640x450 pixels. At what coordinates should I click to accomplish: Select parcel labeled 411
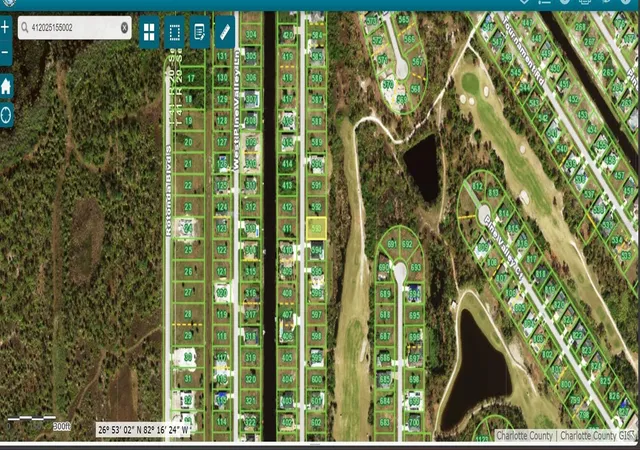tap(287, 229)
